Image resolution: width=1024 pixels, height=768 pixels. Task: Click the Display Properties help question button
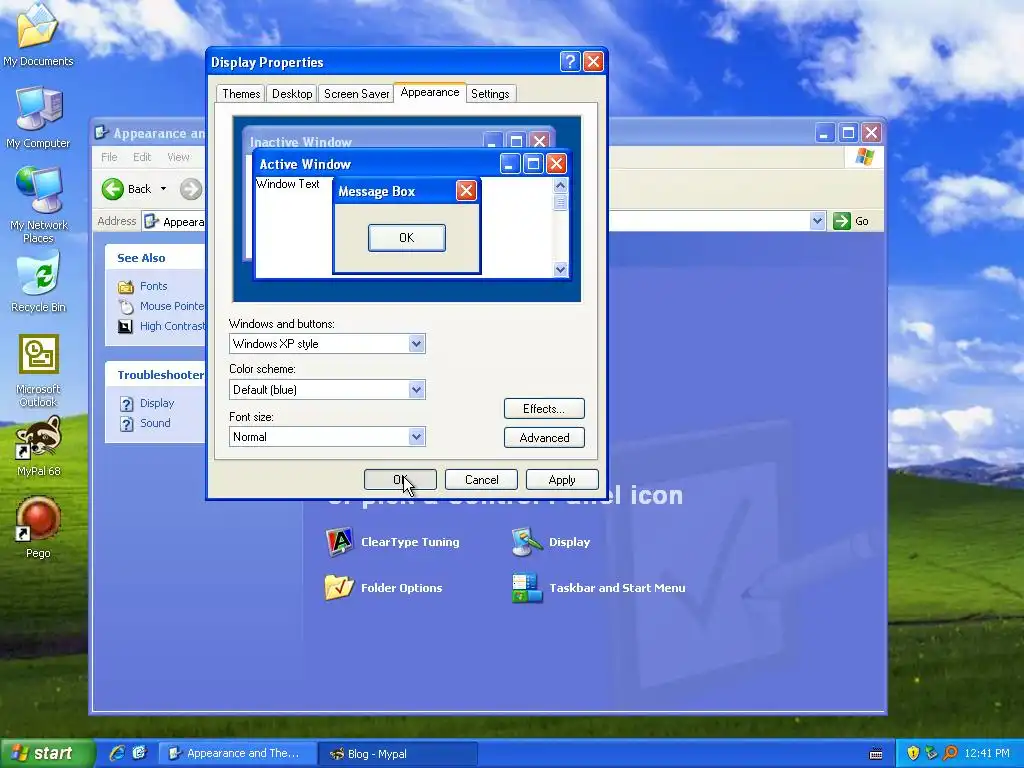[x=569, y=61]
